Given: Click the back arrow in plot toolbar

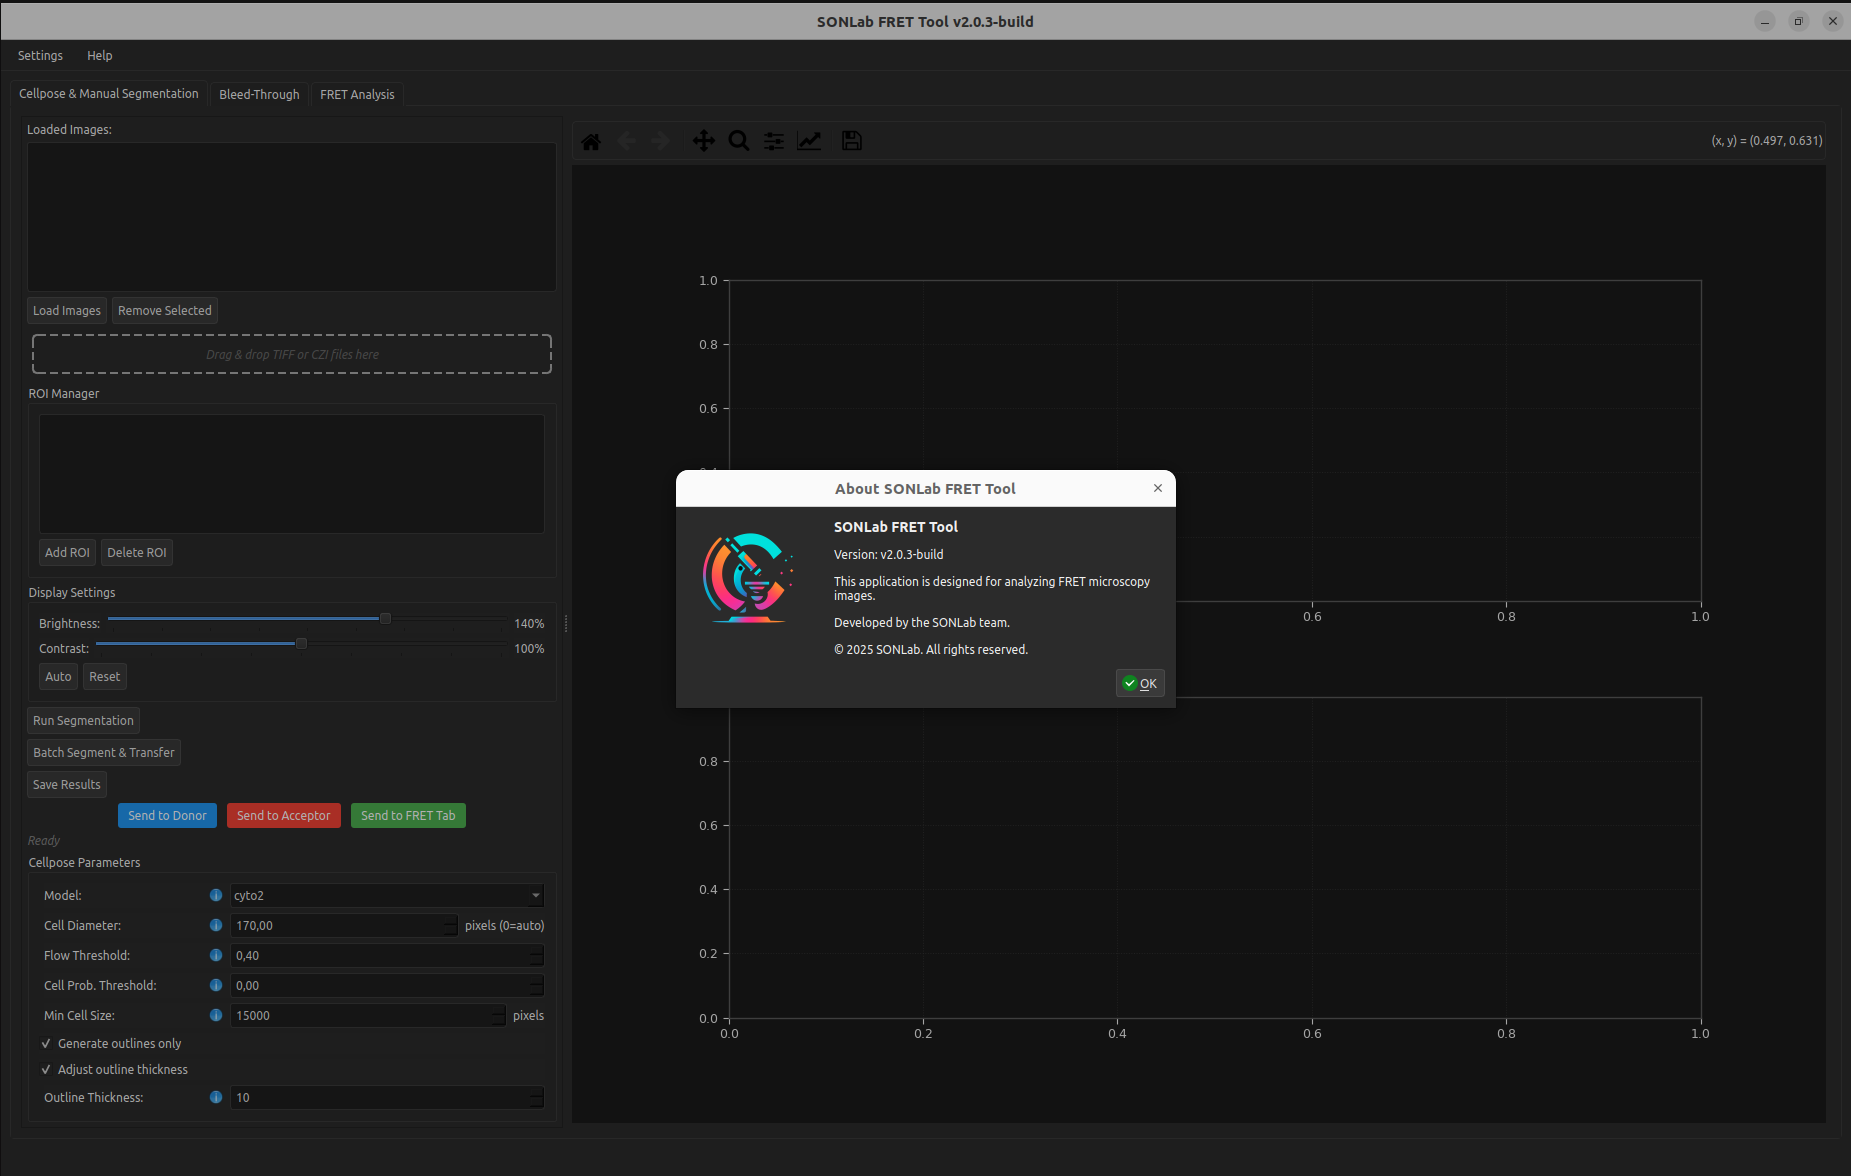Looking at the screenshot, I should pyautogui.click(x=626, y=141).
